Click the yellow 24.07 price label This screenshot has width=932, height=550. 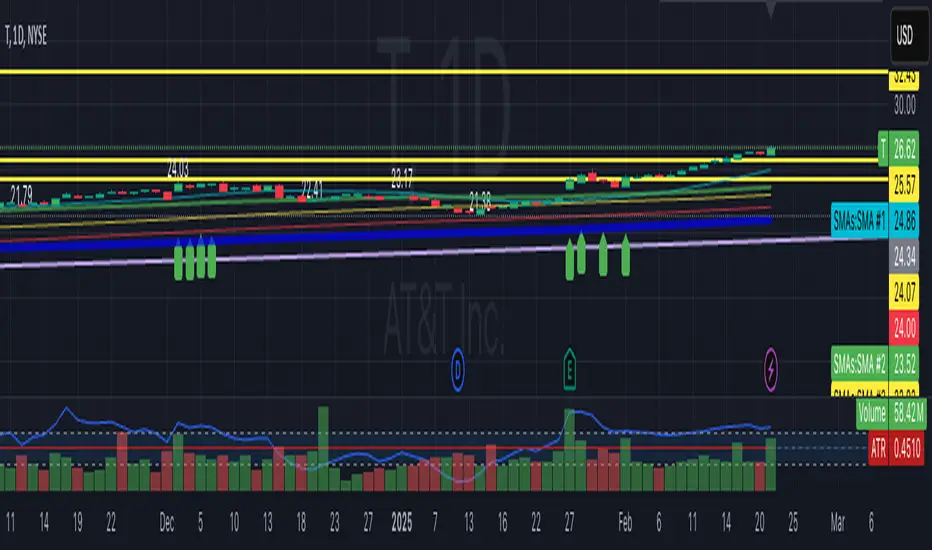point(905,292)
